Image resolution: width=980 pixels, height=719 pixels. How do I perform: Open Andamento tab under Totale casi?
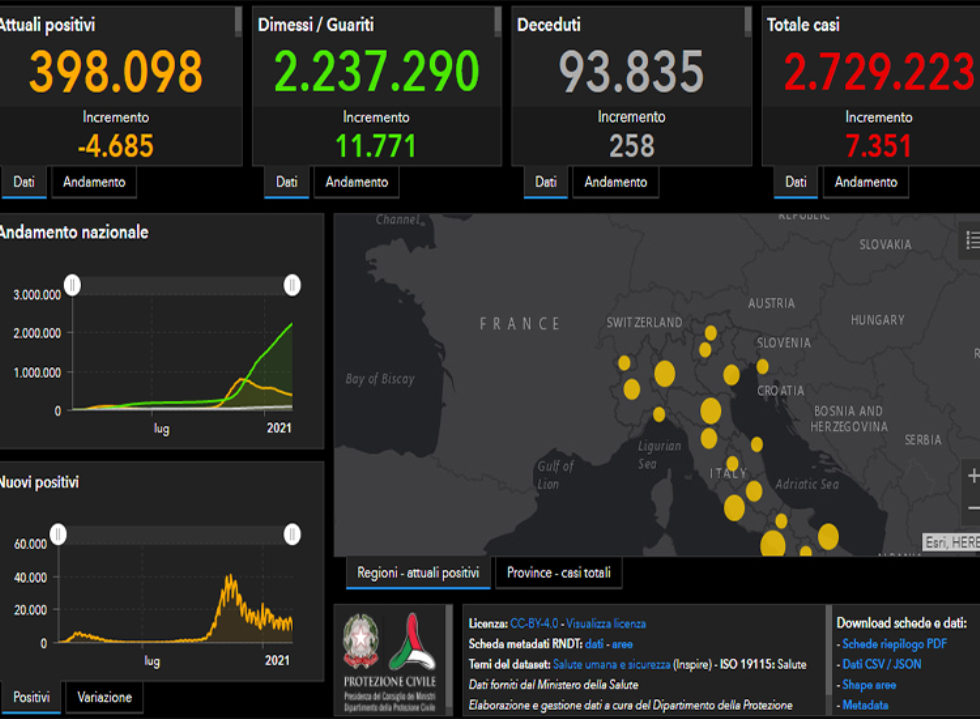click(x=866, y=182)
